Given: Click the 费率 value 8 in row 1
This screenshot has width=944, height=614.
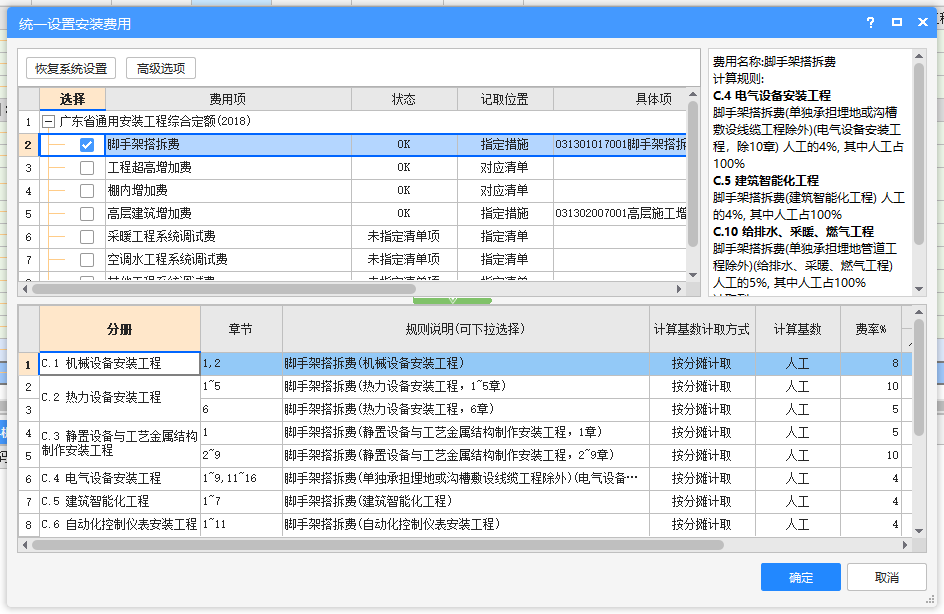Looking at the screenshot, I should click(x=871, y=364).
